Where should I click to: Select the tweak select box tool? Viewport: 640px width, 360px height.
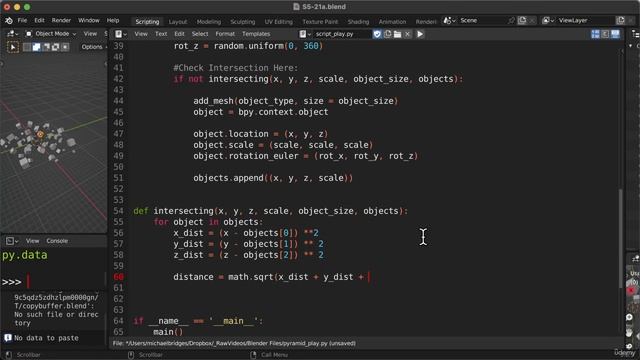coord(13,47)
